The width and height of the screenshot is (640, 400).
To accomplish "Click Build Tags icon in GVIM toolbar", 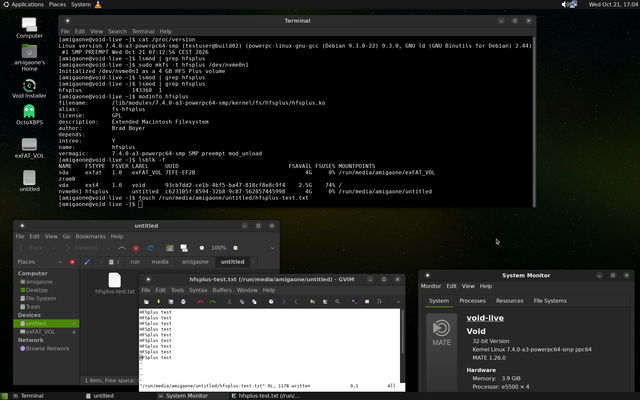I will 367,302.
